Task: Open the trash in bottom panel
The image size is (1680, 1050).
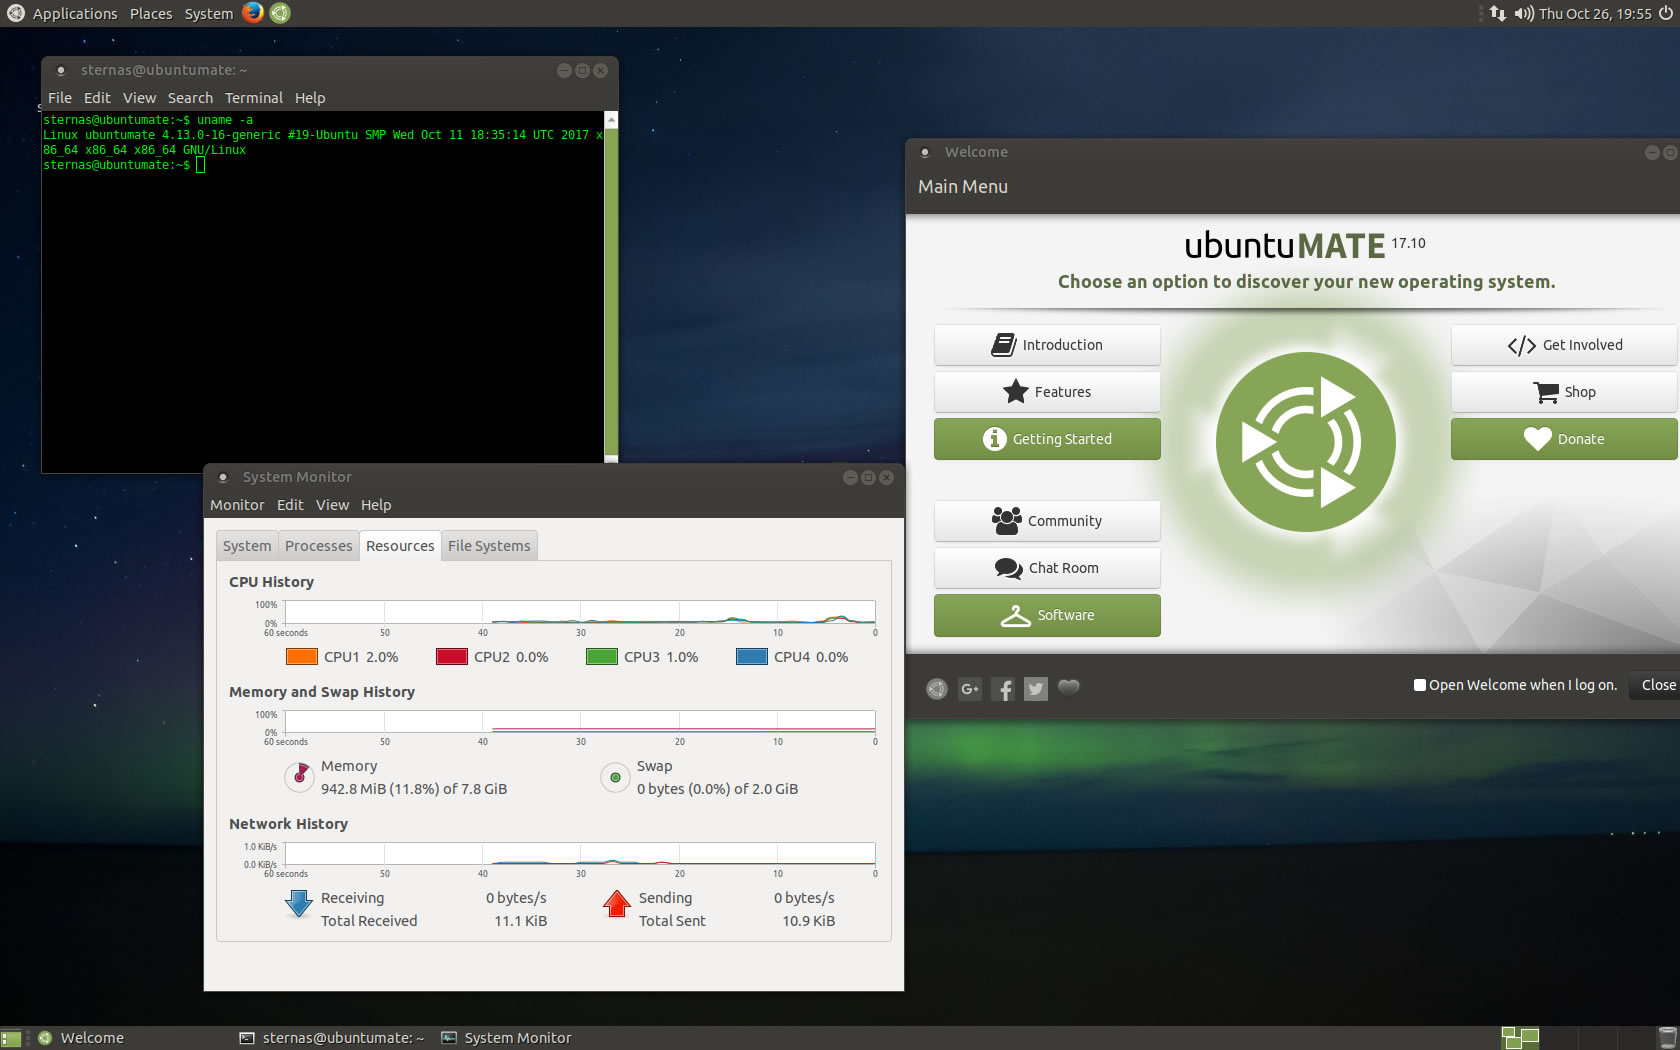Action: pos(1667,1038)
